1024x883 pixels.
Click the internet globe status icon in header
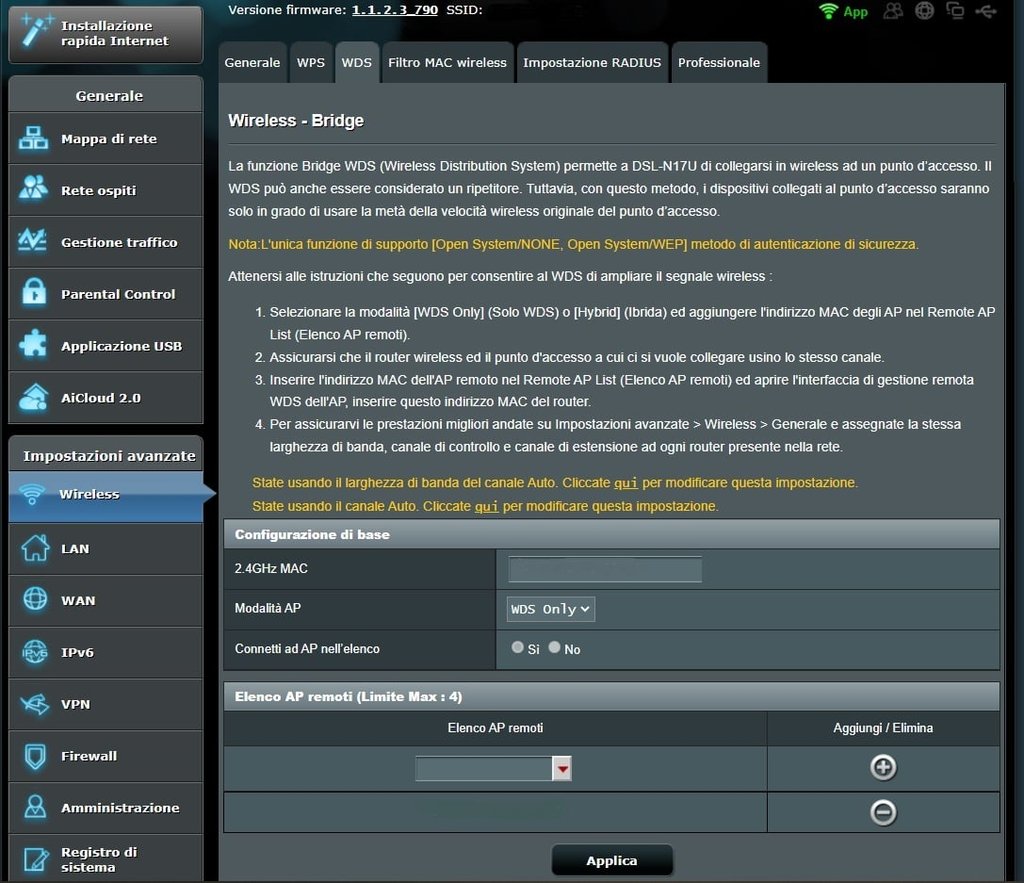point(924,11)
